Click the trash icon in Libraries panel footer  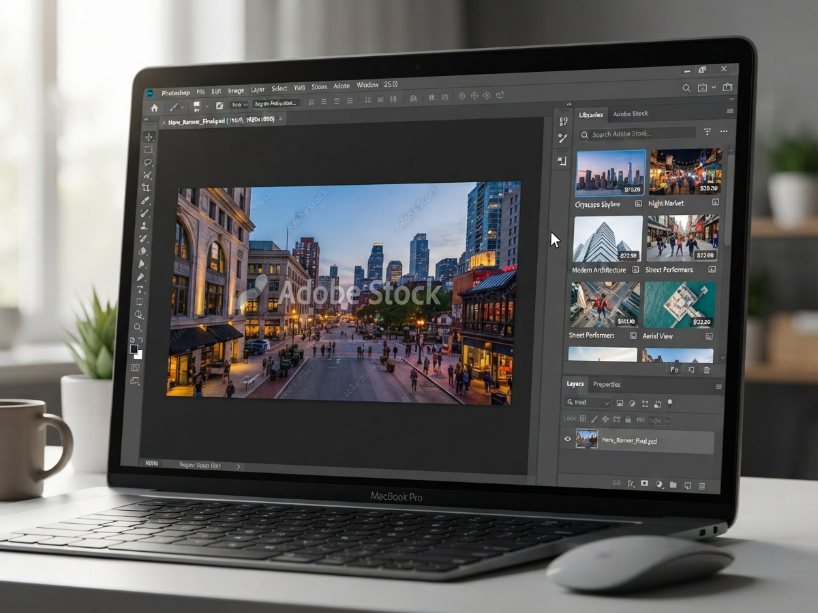(x=707, y=370)
